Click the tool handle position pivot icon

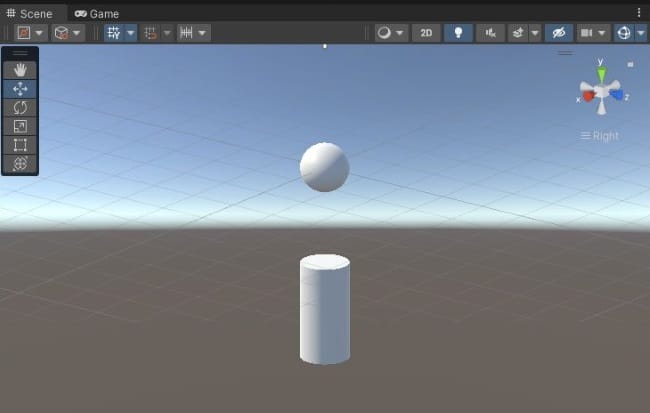(x=24, y=33)
